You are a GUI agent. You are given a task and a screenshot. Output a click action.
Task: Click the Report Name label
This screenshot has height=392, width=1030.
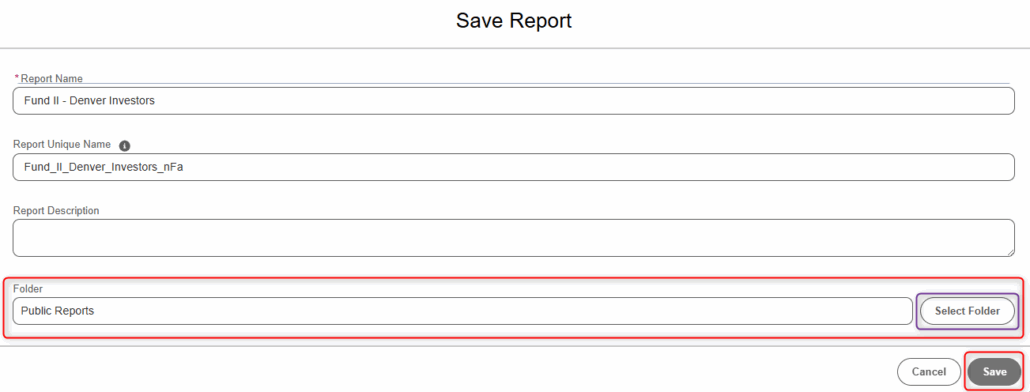(x=51, y=79)
